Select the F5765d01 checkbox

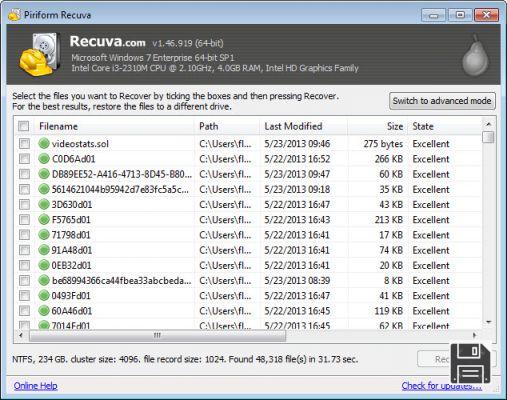point(24,220)
